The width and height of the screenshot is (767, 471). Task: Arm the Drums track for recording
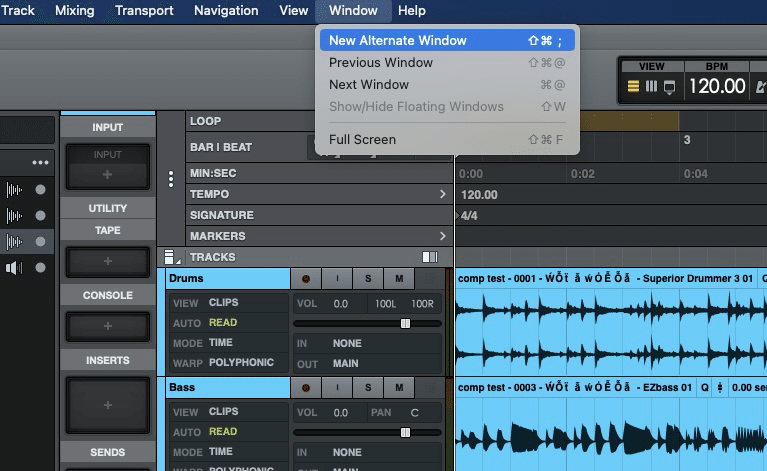[x=306, y=279]
